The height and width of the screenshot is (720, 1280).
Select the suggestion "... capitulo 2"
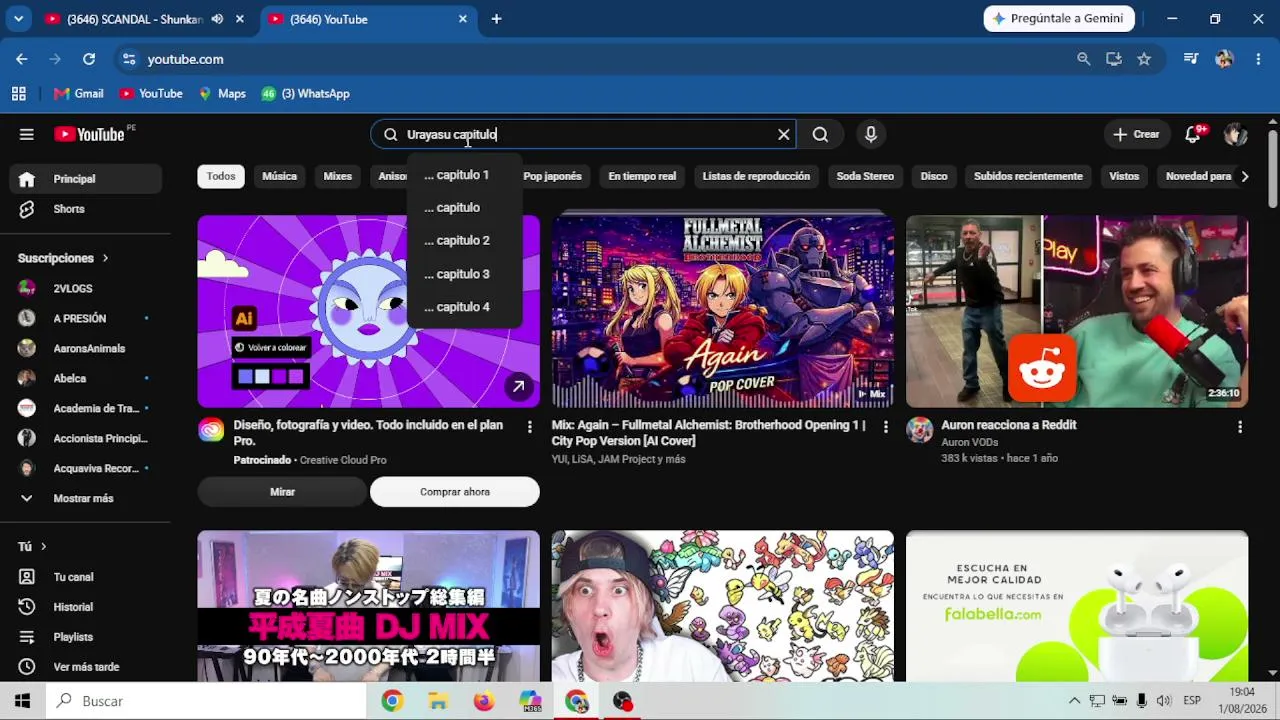coord(464,240)
